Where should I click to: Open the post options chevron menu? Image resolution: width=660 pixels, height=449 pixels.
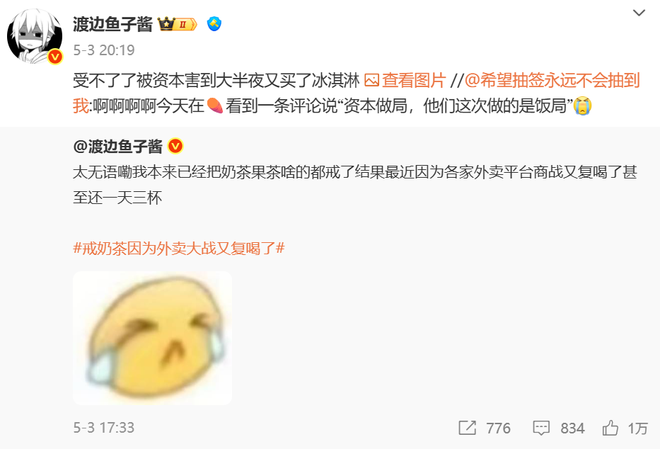(x=639, y=13)
